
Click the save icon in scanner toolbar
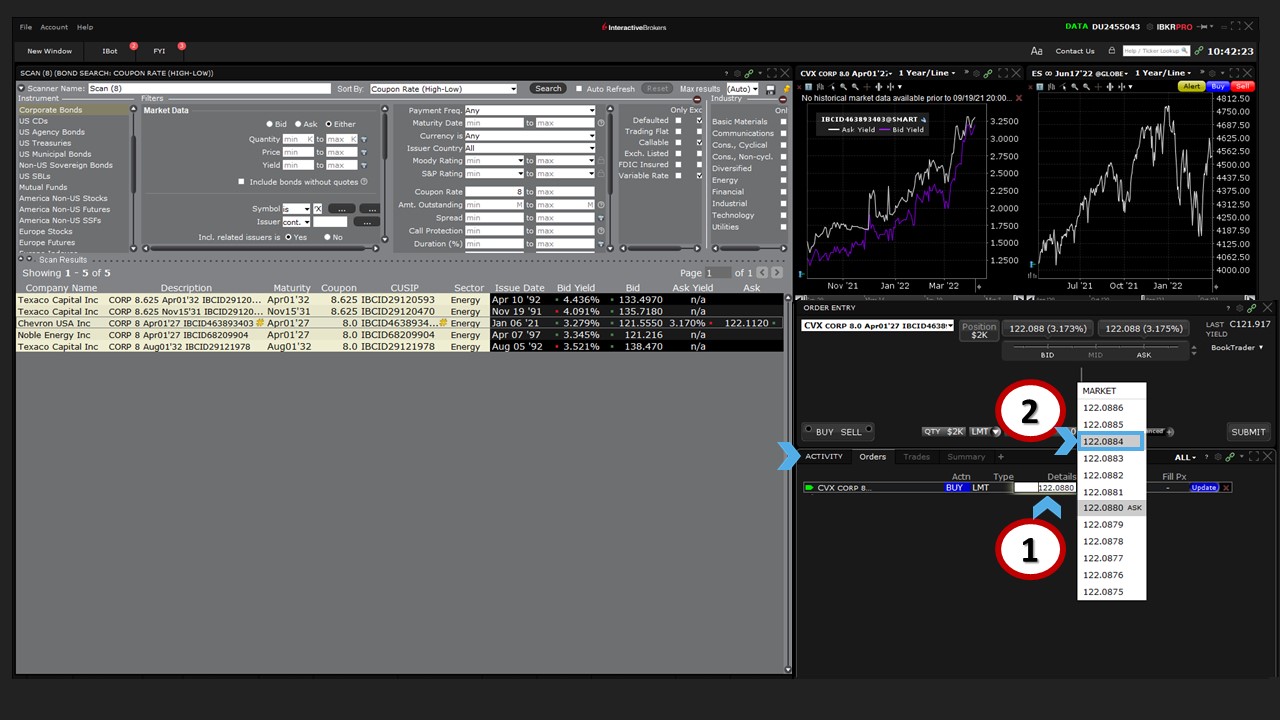(x=770, y=89)
